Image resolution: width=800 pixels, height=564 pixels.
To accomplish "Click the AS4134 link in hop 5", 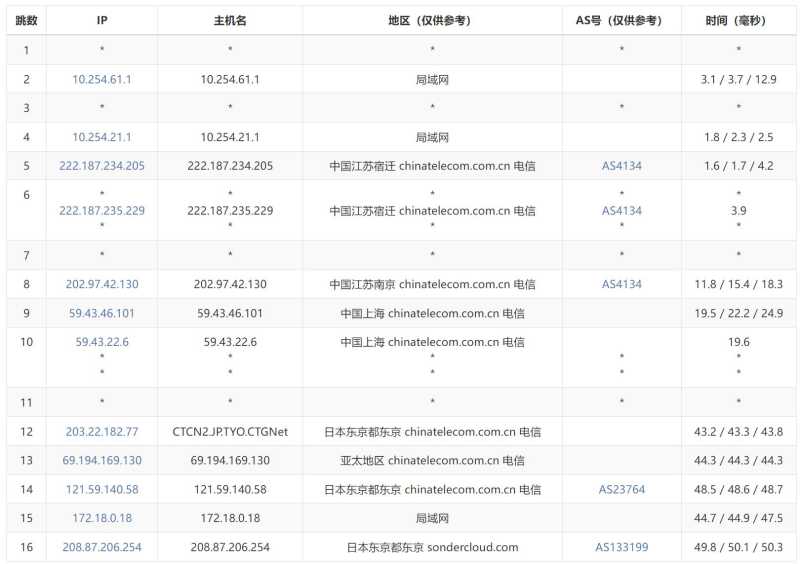I will pyautogui.click(x=621, y=166).
